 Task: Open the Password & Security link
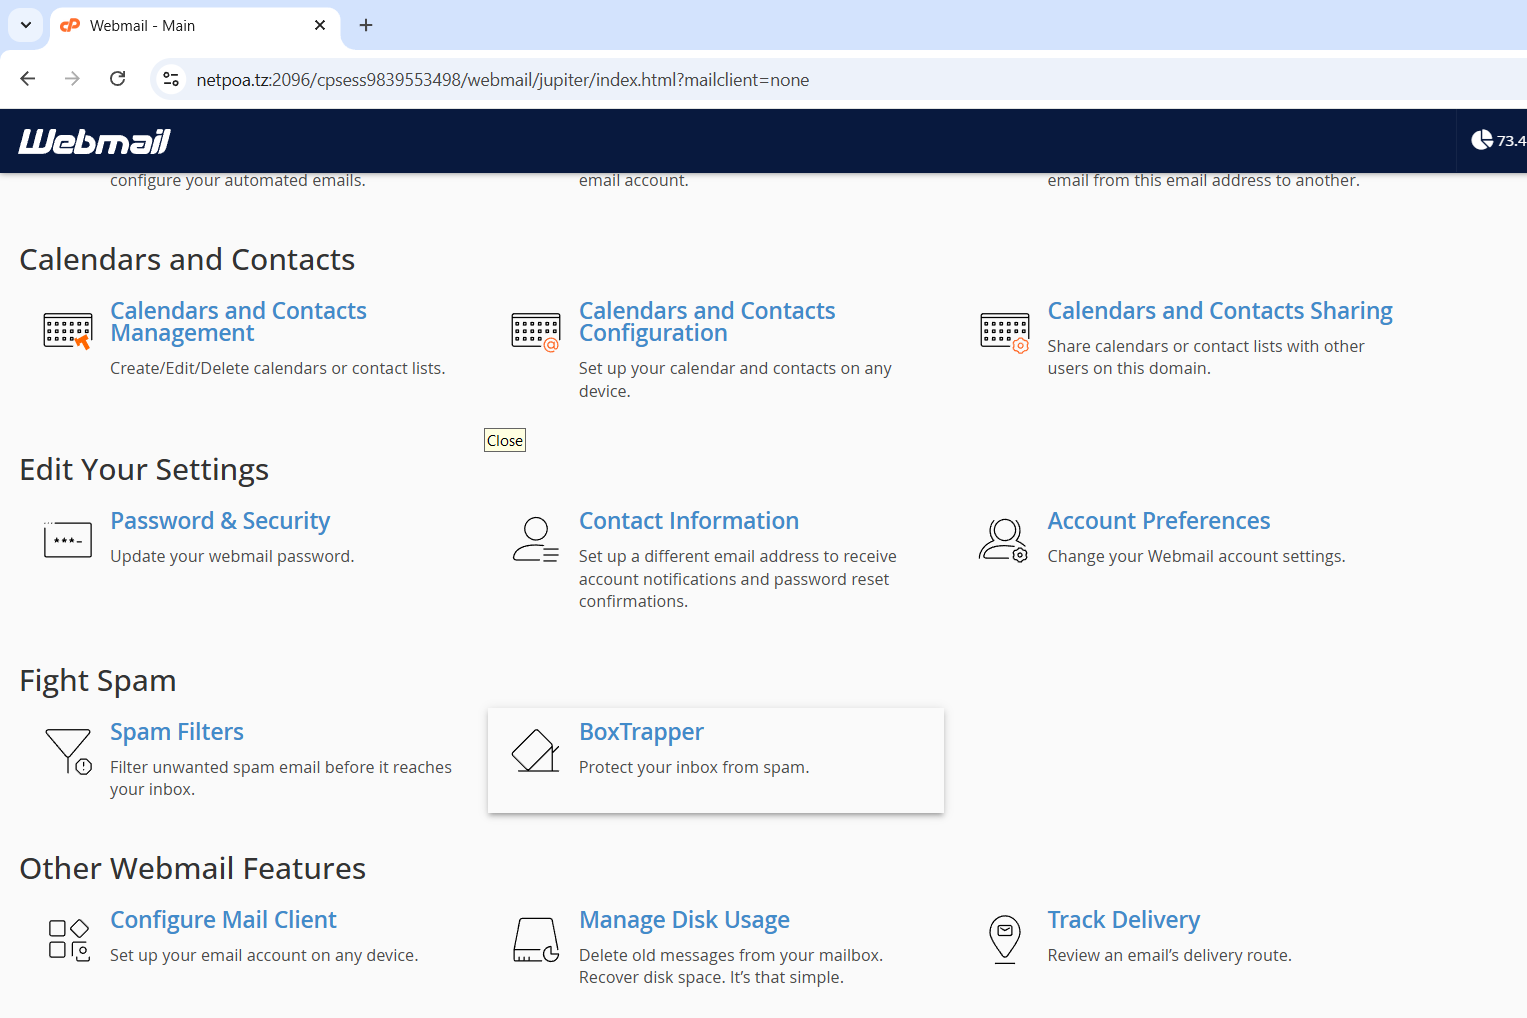[220, 521]
